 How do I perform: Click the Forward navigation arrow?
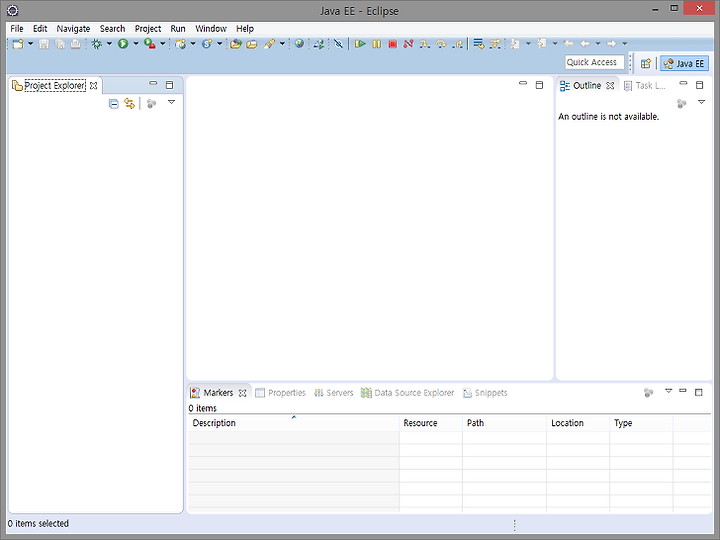611,44
